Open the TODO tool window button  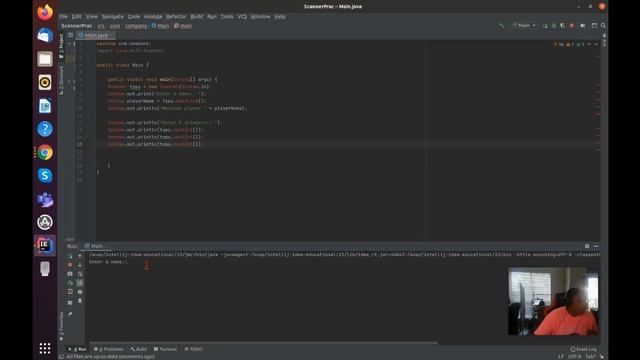[193, 349]
